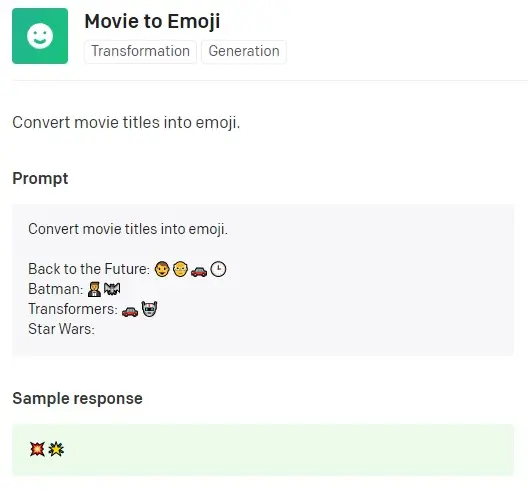528x490 pixels.
Task: Click the yellow sparkle burst emoji
Action: tap(56, 449)
